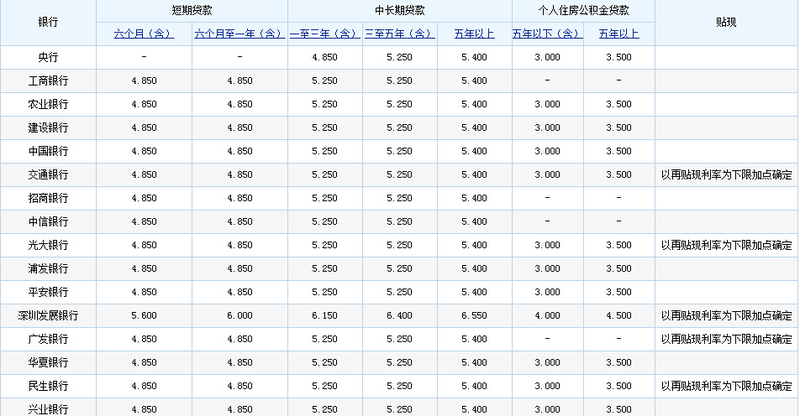Select 6.150 in the 深圳发展银行 row

[x=325, y=315]
